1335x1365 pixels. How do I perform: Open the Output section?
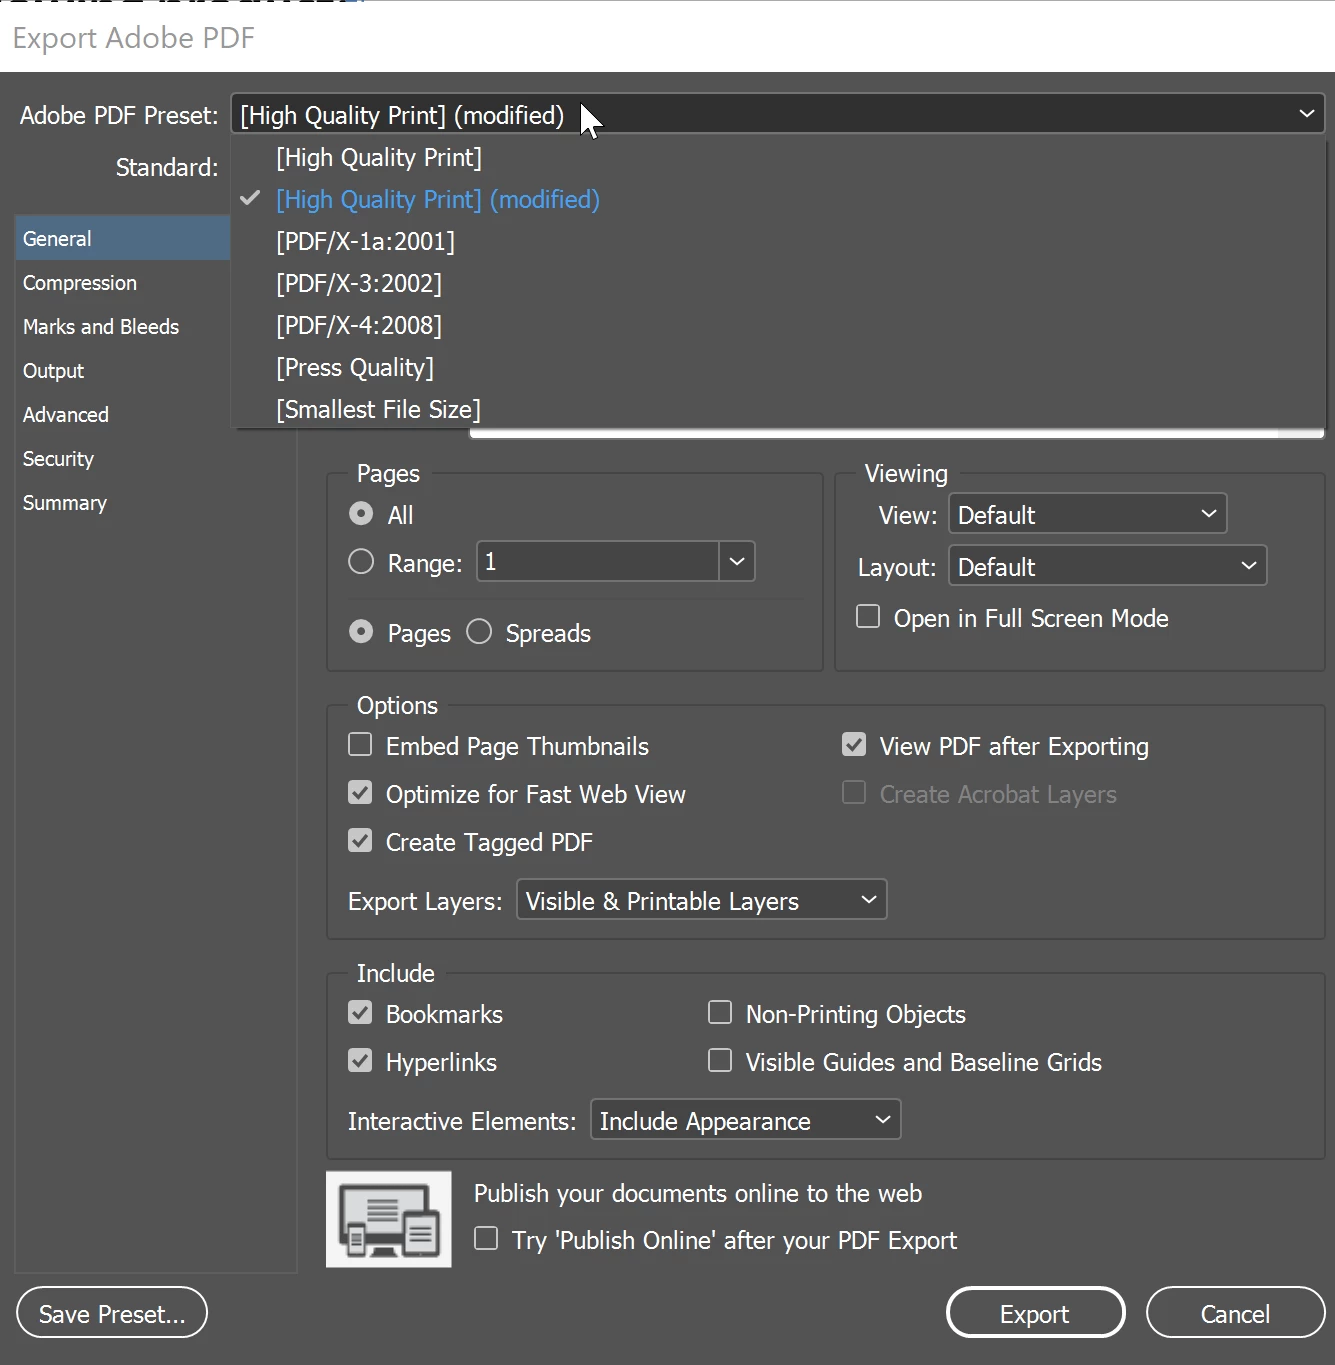tap(123, 371)
